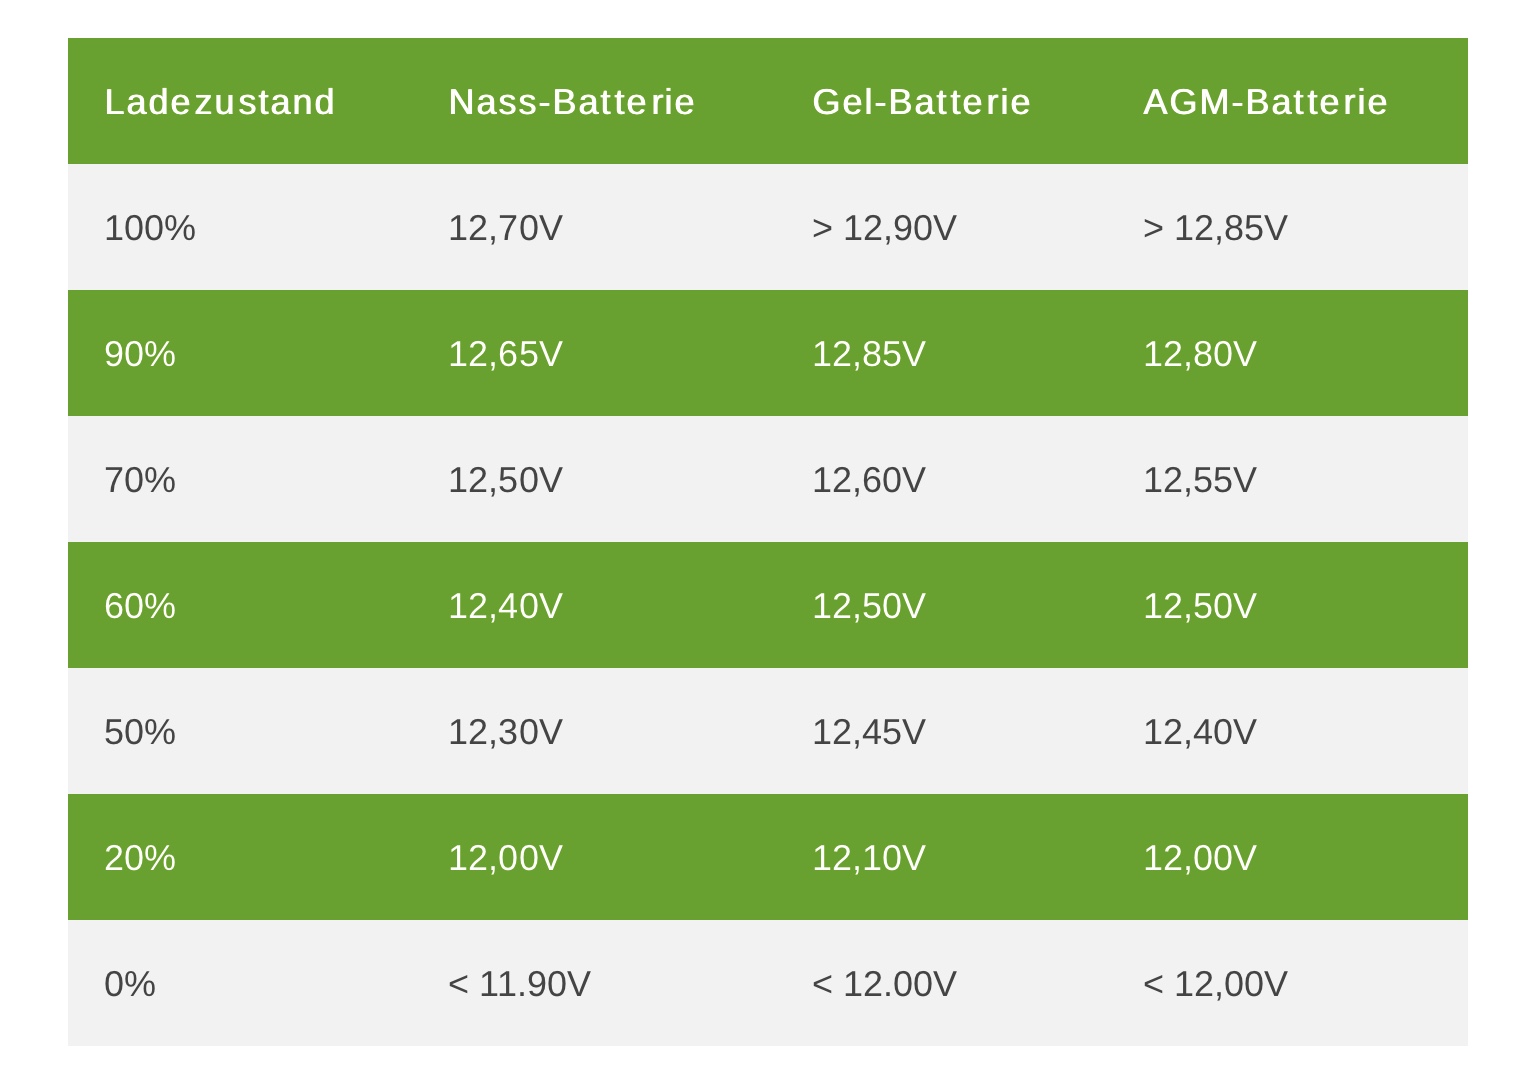Click the 12,55V AGM-Batterie value
This screenshot has height=1067, width=1536.
click(1199, 480)
